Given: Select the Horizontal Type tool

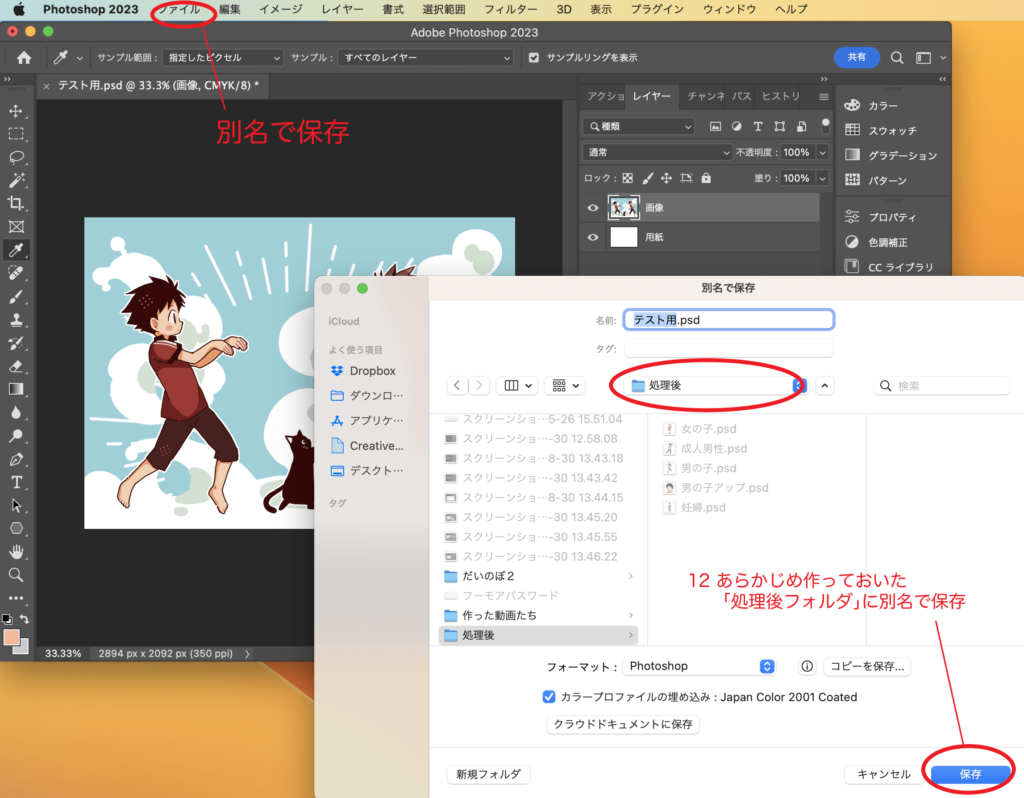Looking at the screenshot, I should pos(16,483).
